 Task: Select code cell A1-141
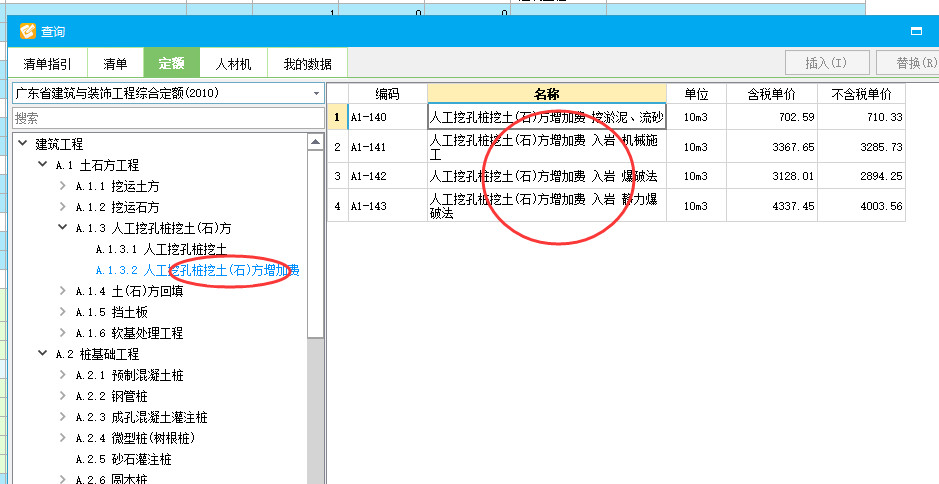[x=387, y=147]
